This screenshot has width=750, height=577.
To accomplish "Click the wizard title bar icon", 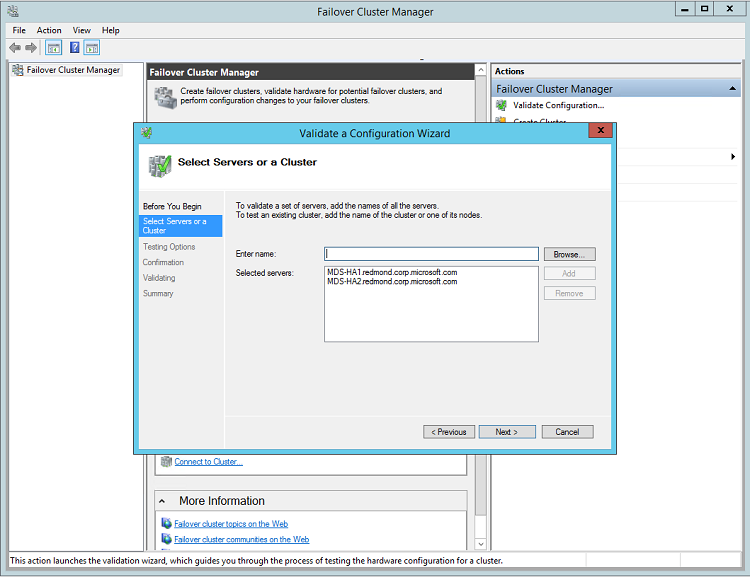I will pyautogui.click(x=147, y=133).
